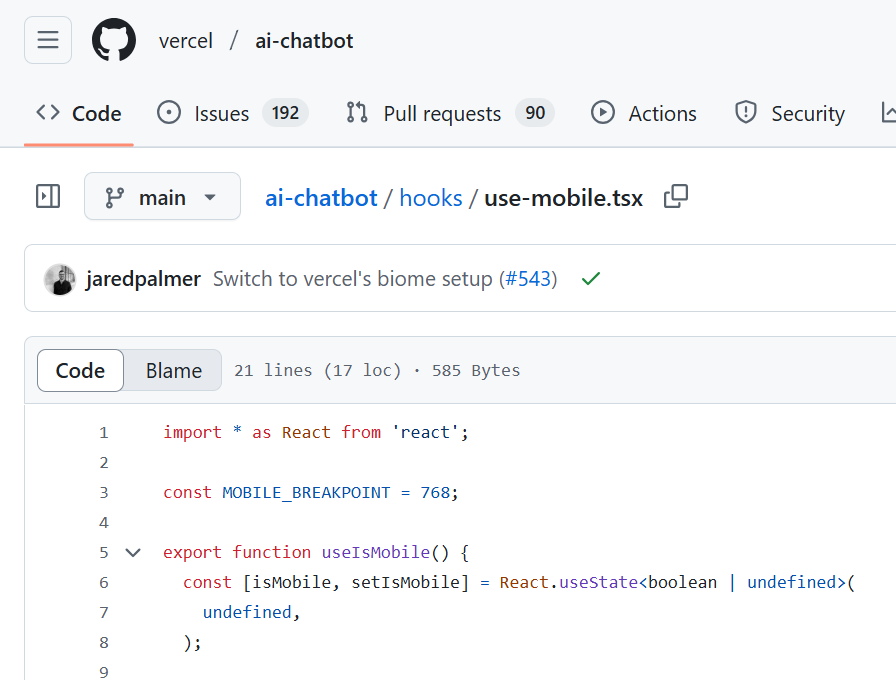
Task: Switch to the Issues tab
Action: pos(233,113)
